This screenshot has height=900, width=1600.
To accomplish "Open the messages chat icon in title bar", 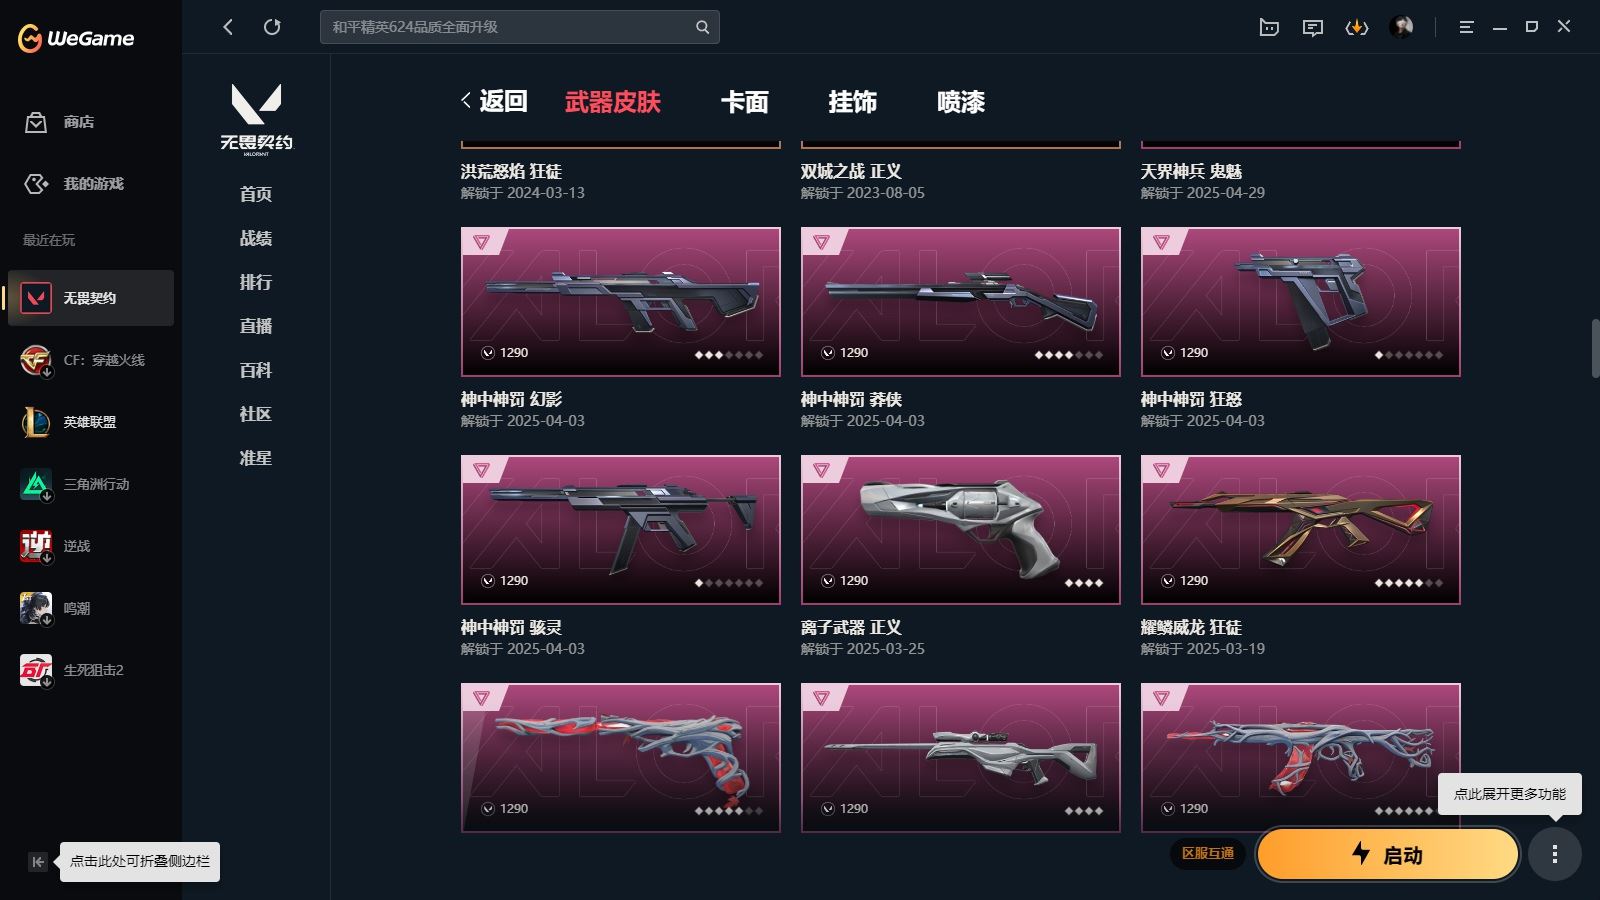I will click(x=1313, y=28).
